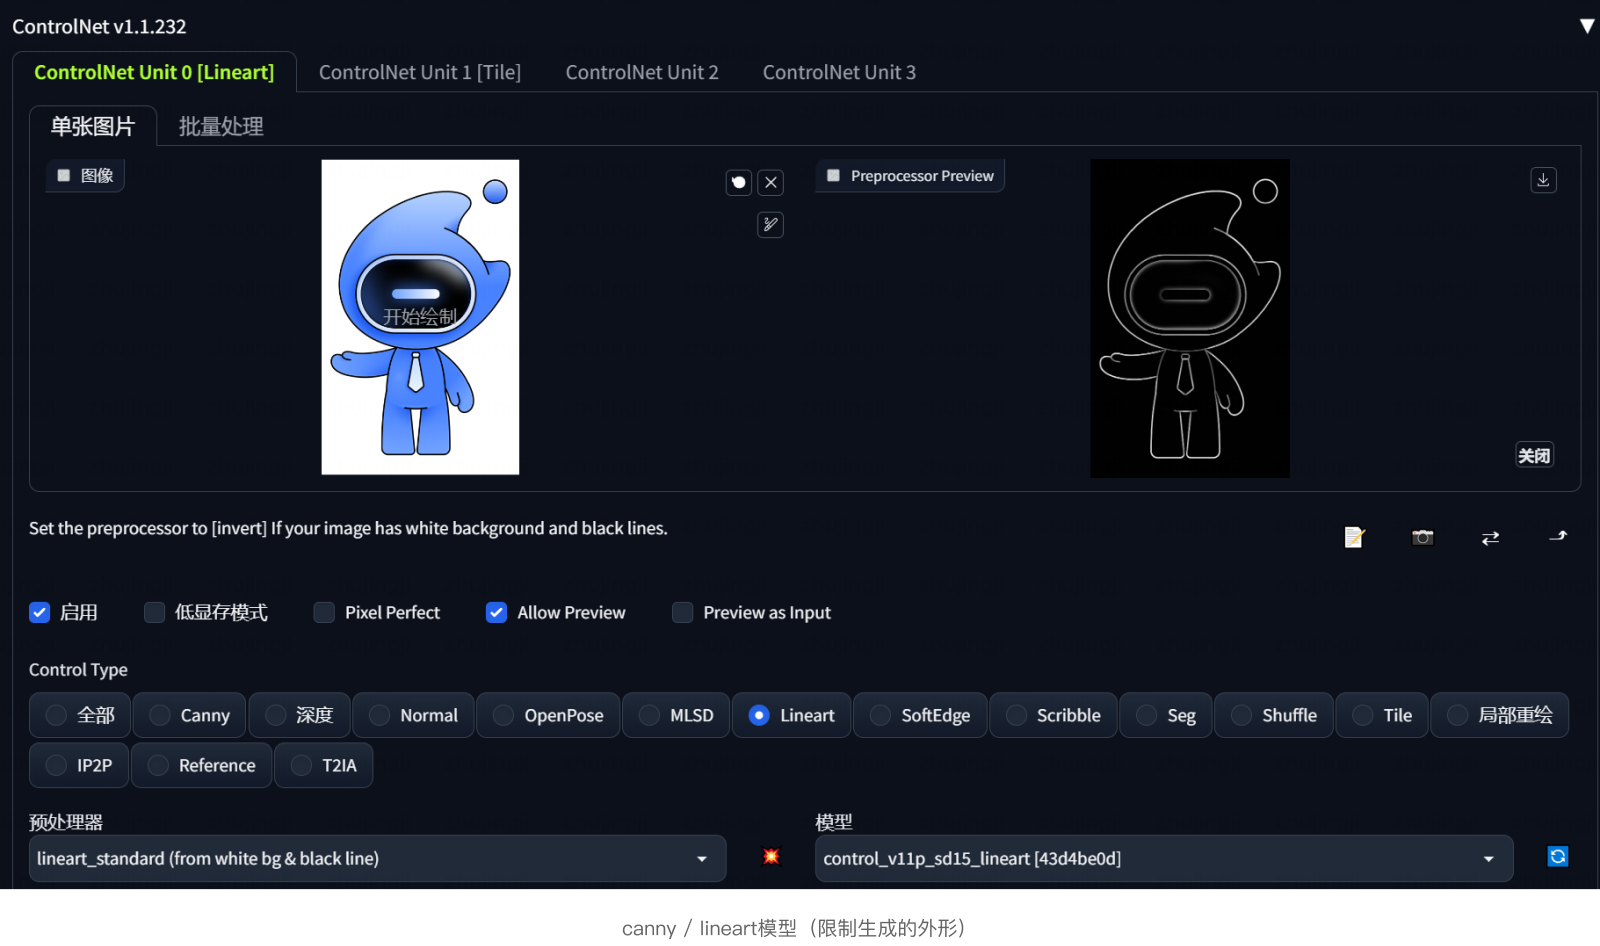Click the curved arrow send-dimensions icon

1558,537
